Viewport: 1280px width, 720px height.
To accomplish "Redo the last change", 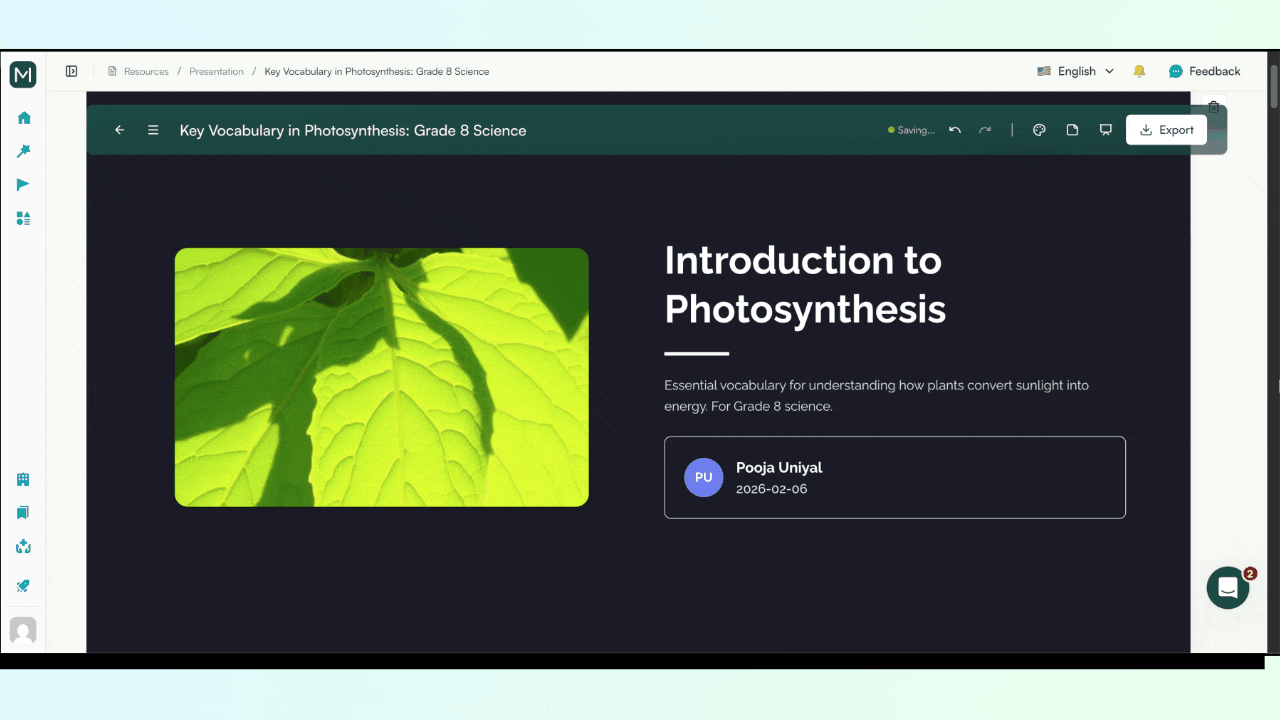I will point(985,129).
